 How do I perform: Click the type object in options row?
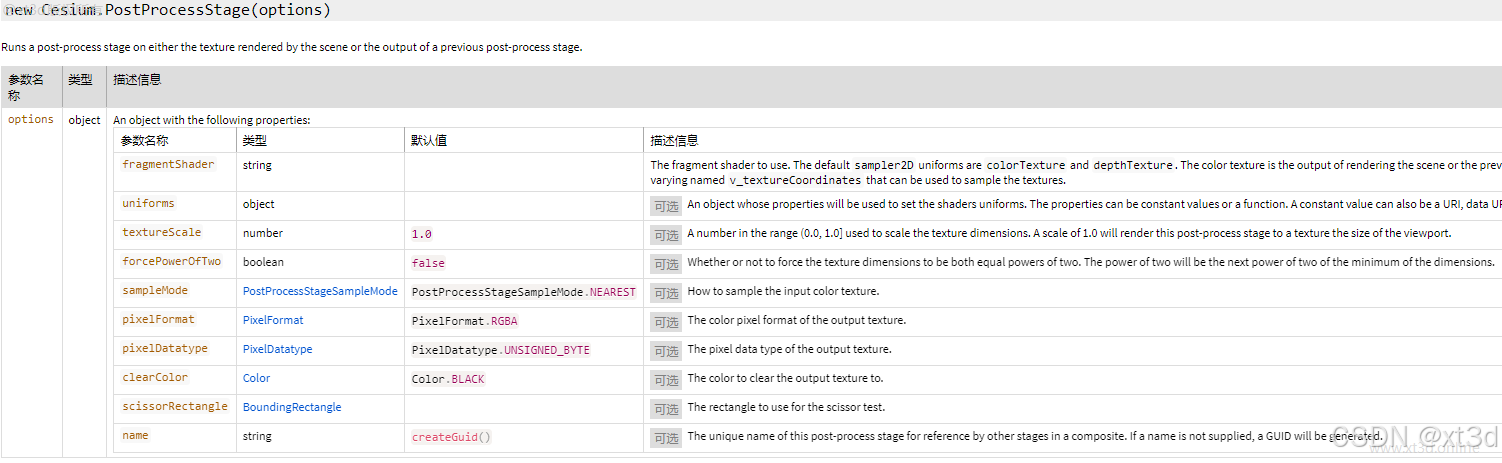(x=84, y=120)
